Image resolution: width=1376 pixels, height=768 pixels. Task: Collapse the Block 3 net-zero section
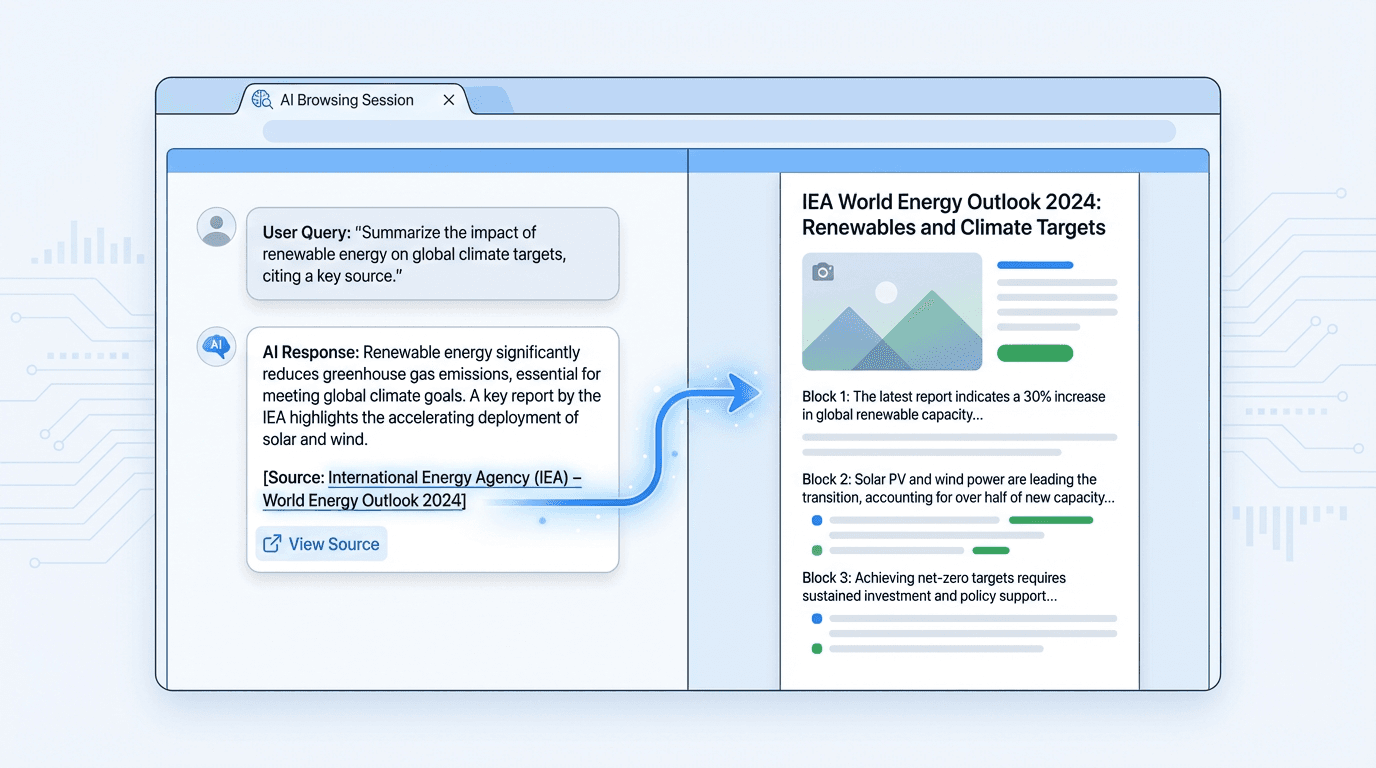pyautogui.click(x=933, y=586)
